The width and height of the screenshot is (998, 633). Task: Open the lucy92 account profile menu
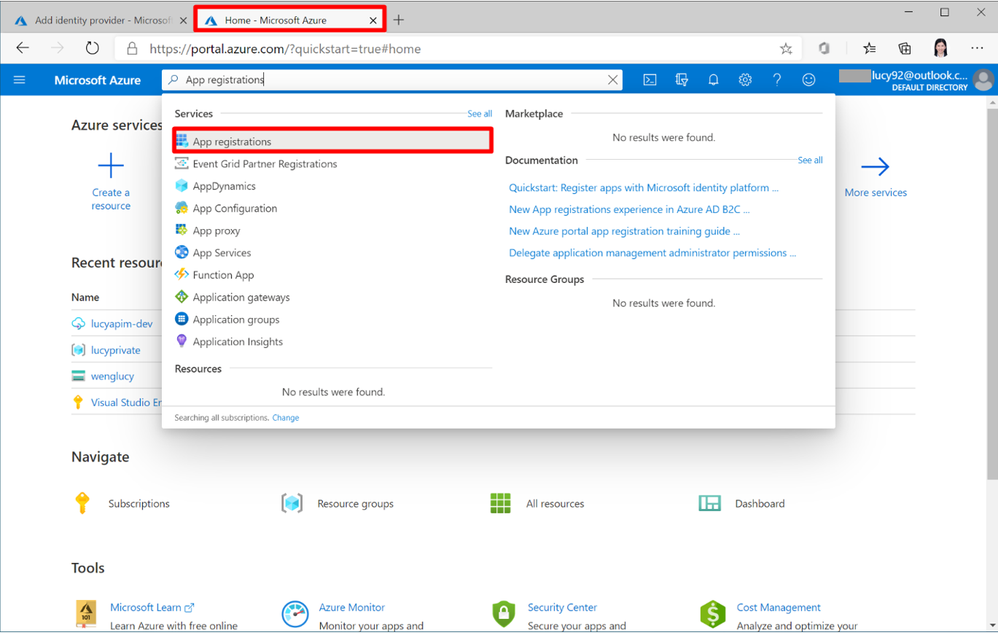(x=917, y=80)
